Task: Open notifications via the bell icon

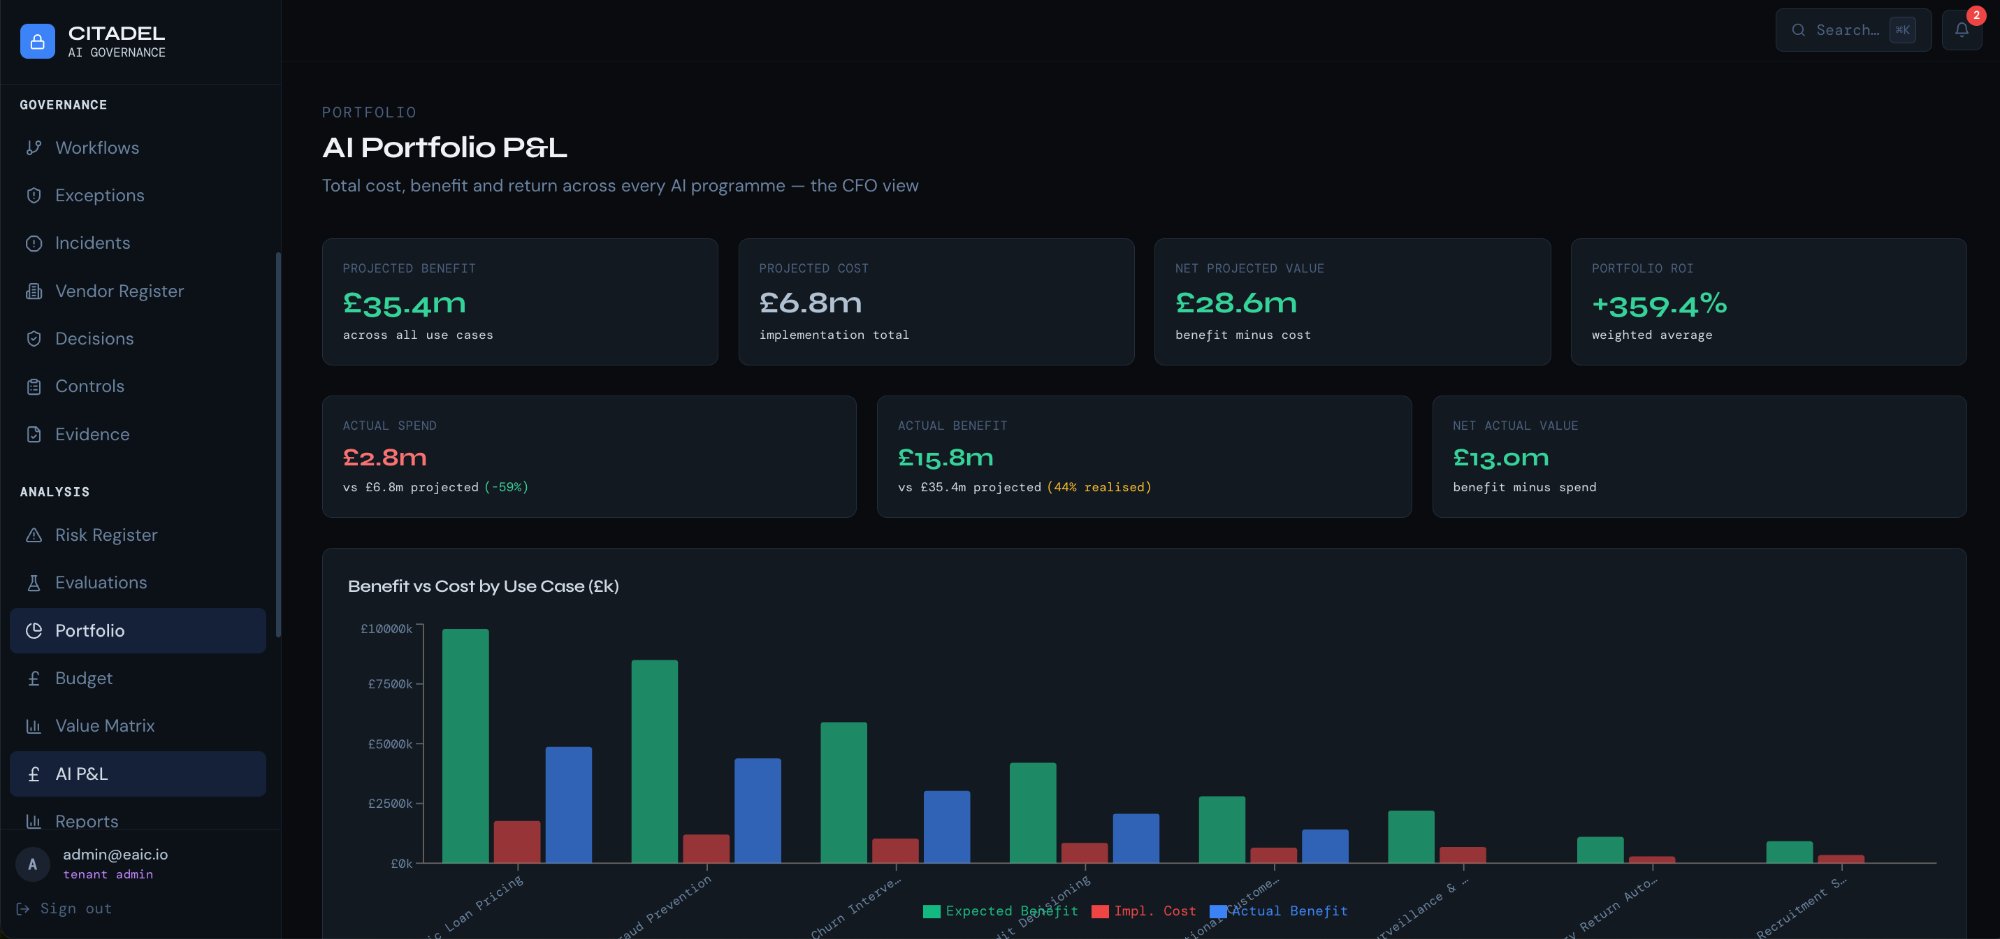Action: 1963,30
